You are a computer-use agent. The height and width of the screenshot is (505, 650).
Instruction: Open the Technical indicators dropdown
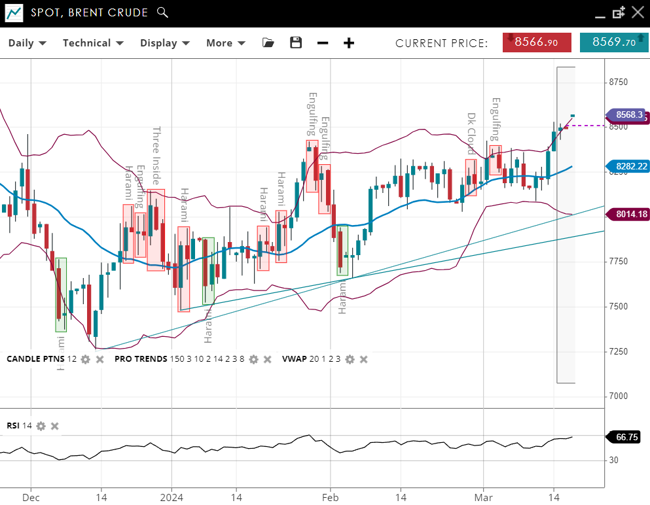tap(93, 43)
